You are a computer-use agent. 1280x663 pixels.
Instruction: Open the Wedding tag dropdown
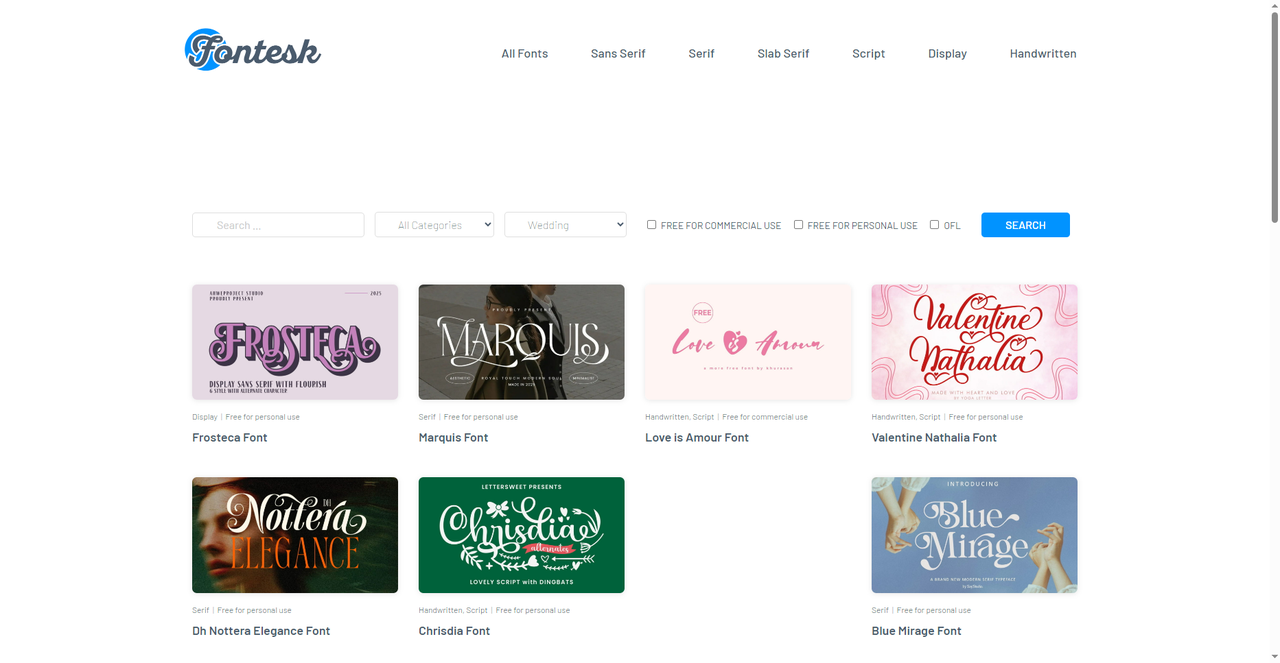coord(565,225)
